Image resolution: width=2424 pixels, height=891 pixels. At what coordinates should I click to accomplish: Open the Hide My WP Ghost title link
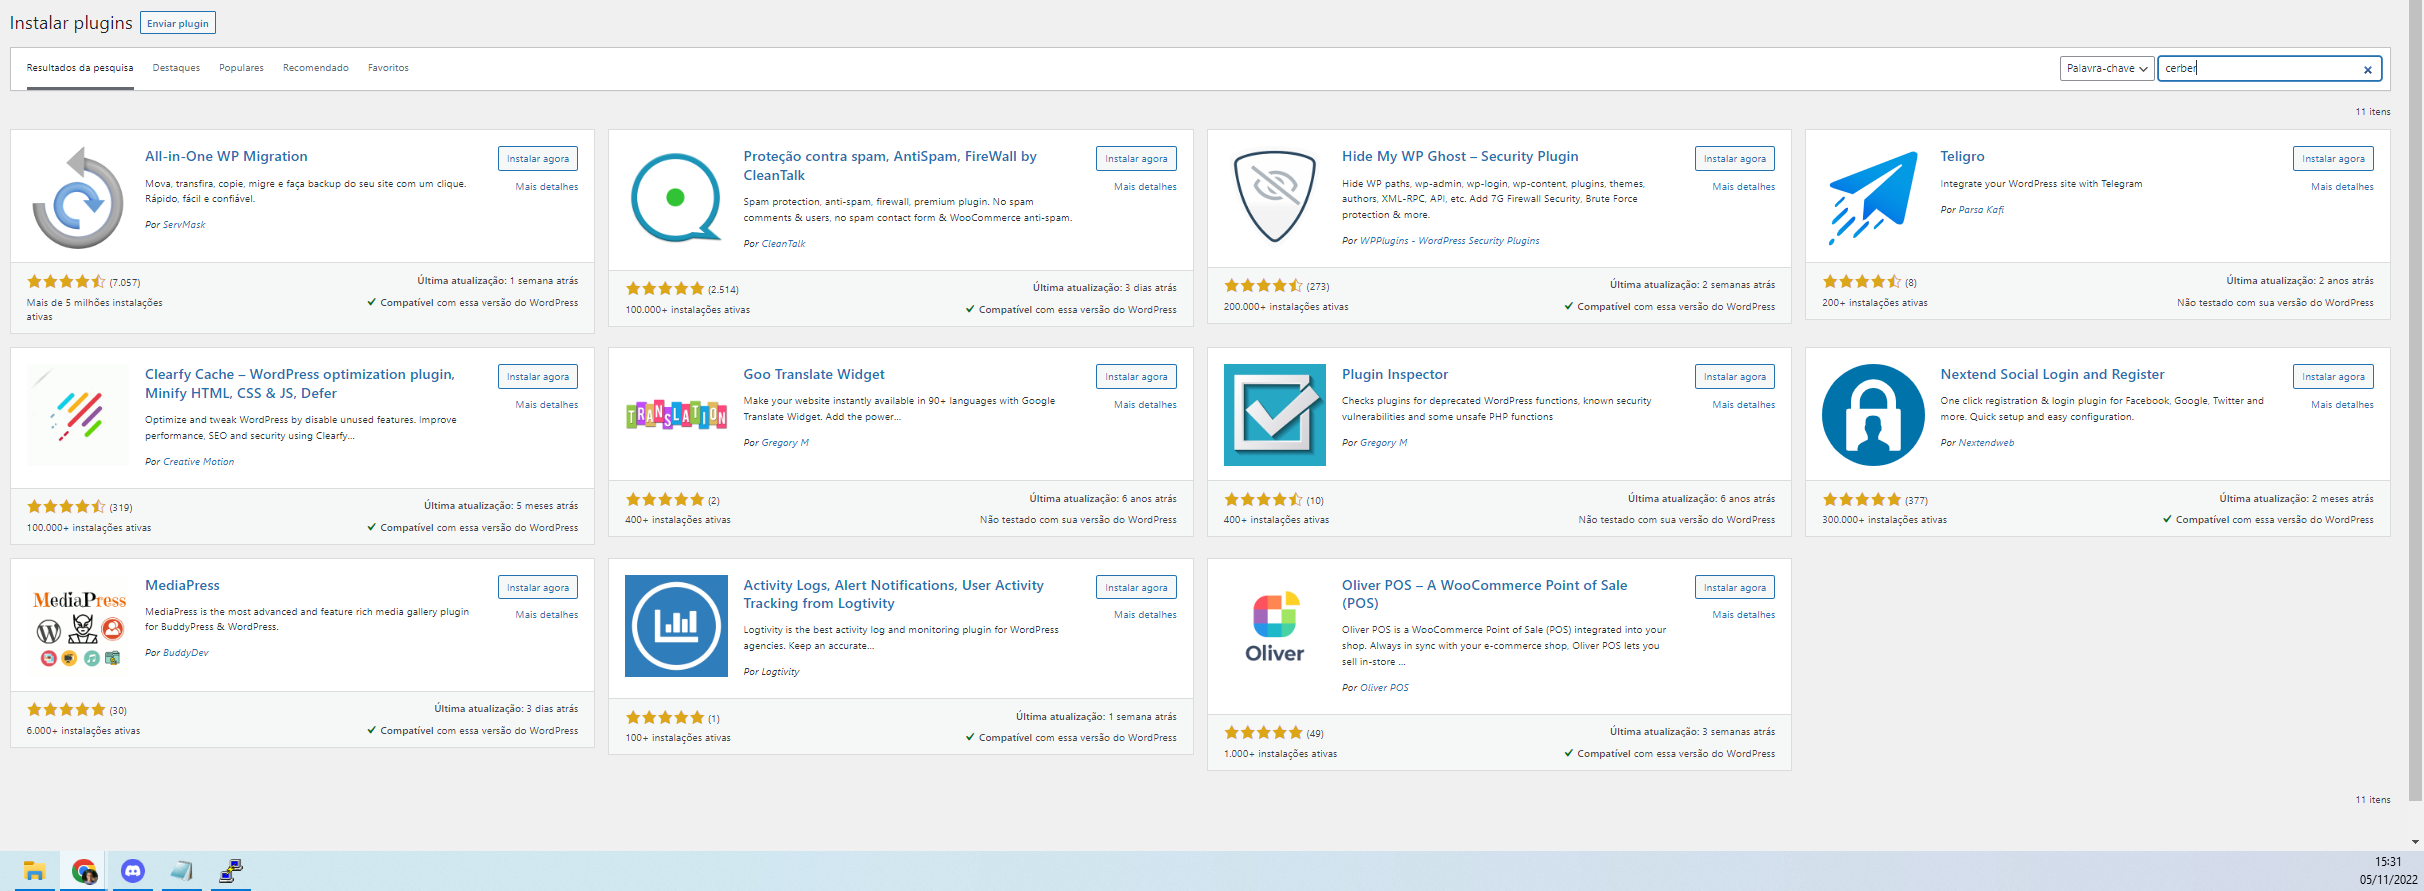click(1460, 156)
